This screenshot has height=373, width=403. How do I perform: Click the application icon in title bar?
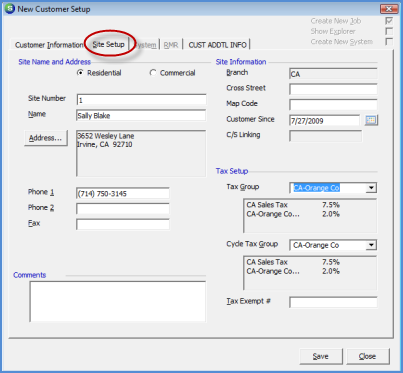click(9, 9)
